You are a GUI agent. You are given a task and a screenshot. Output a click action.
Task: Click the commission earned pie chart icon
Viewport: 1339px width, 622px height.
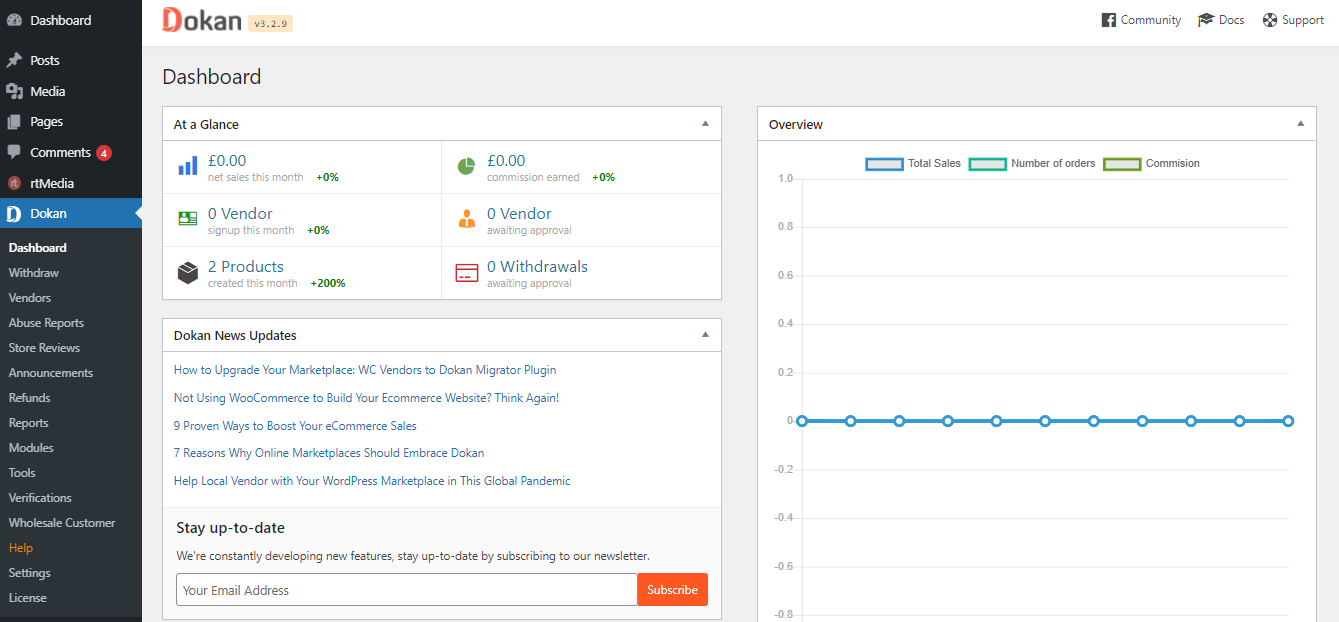tap(466, 166)
